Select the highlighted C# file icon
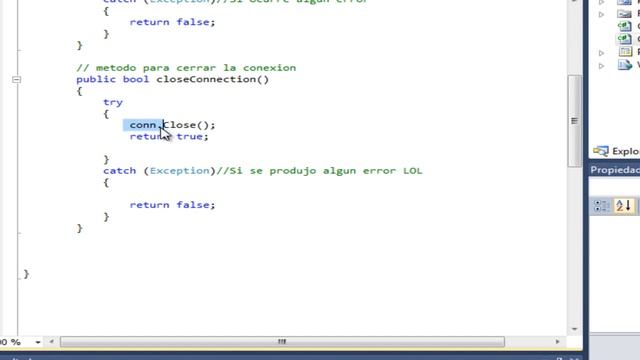640x360 pixels. click(624, 39)
